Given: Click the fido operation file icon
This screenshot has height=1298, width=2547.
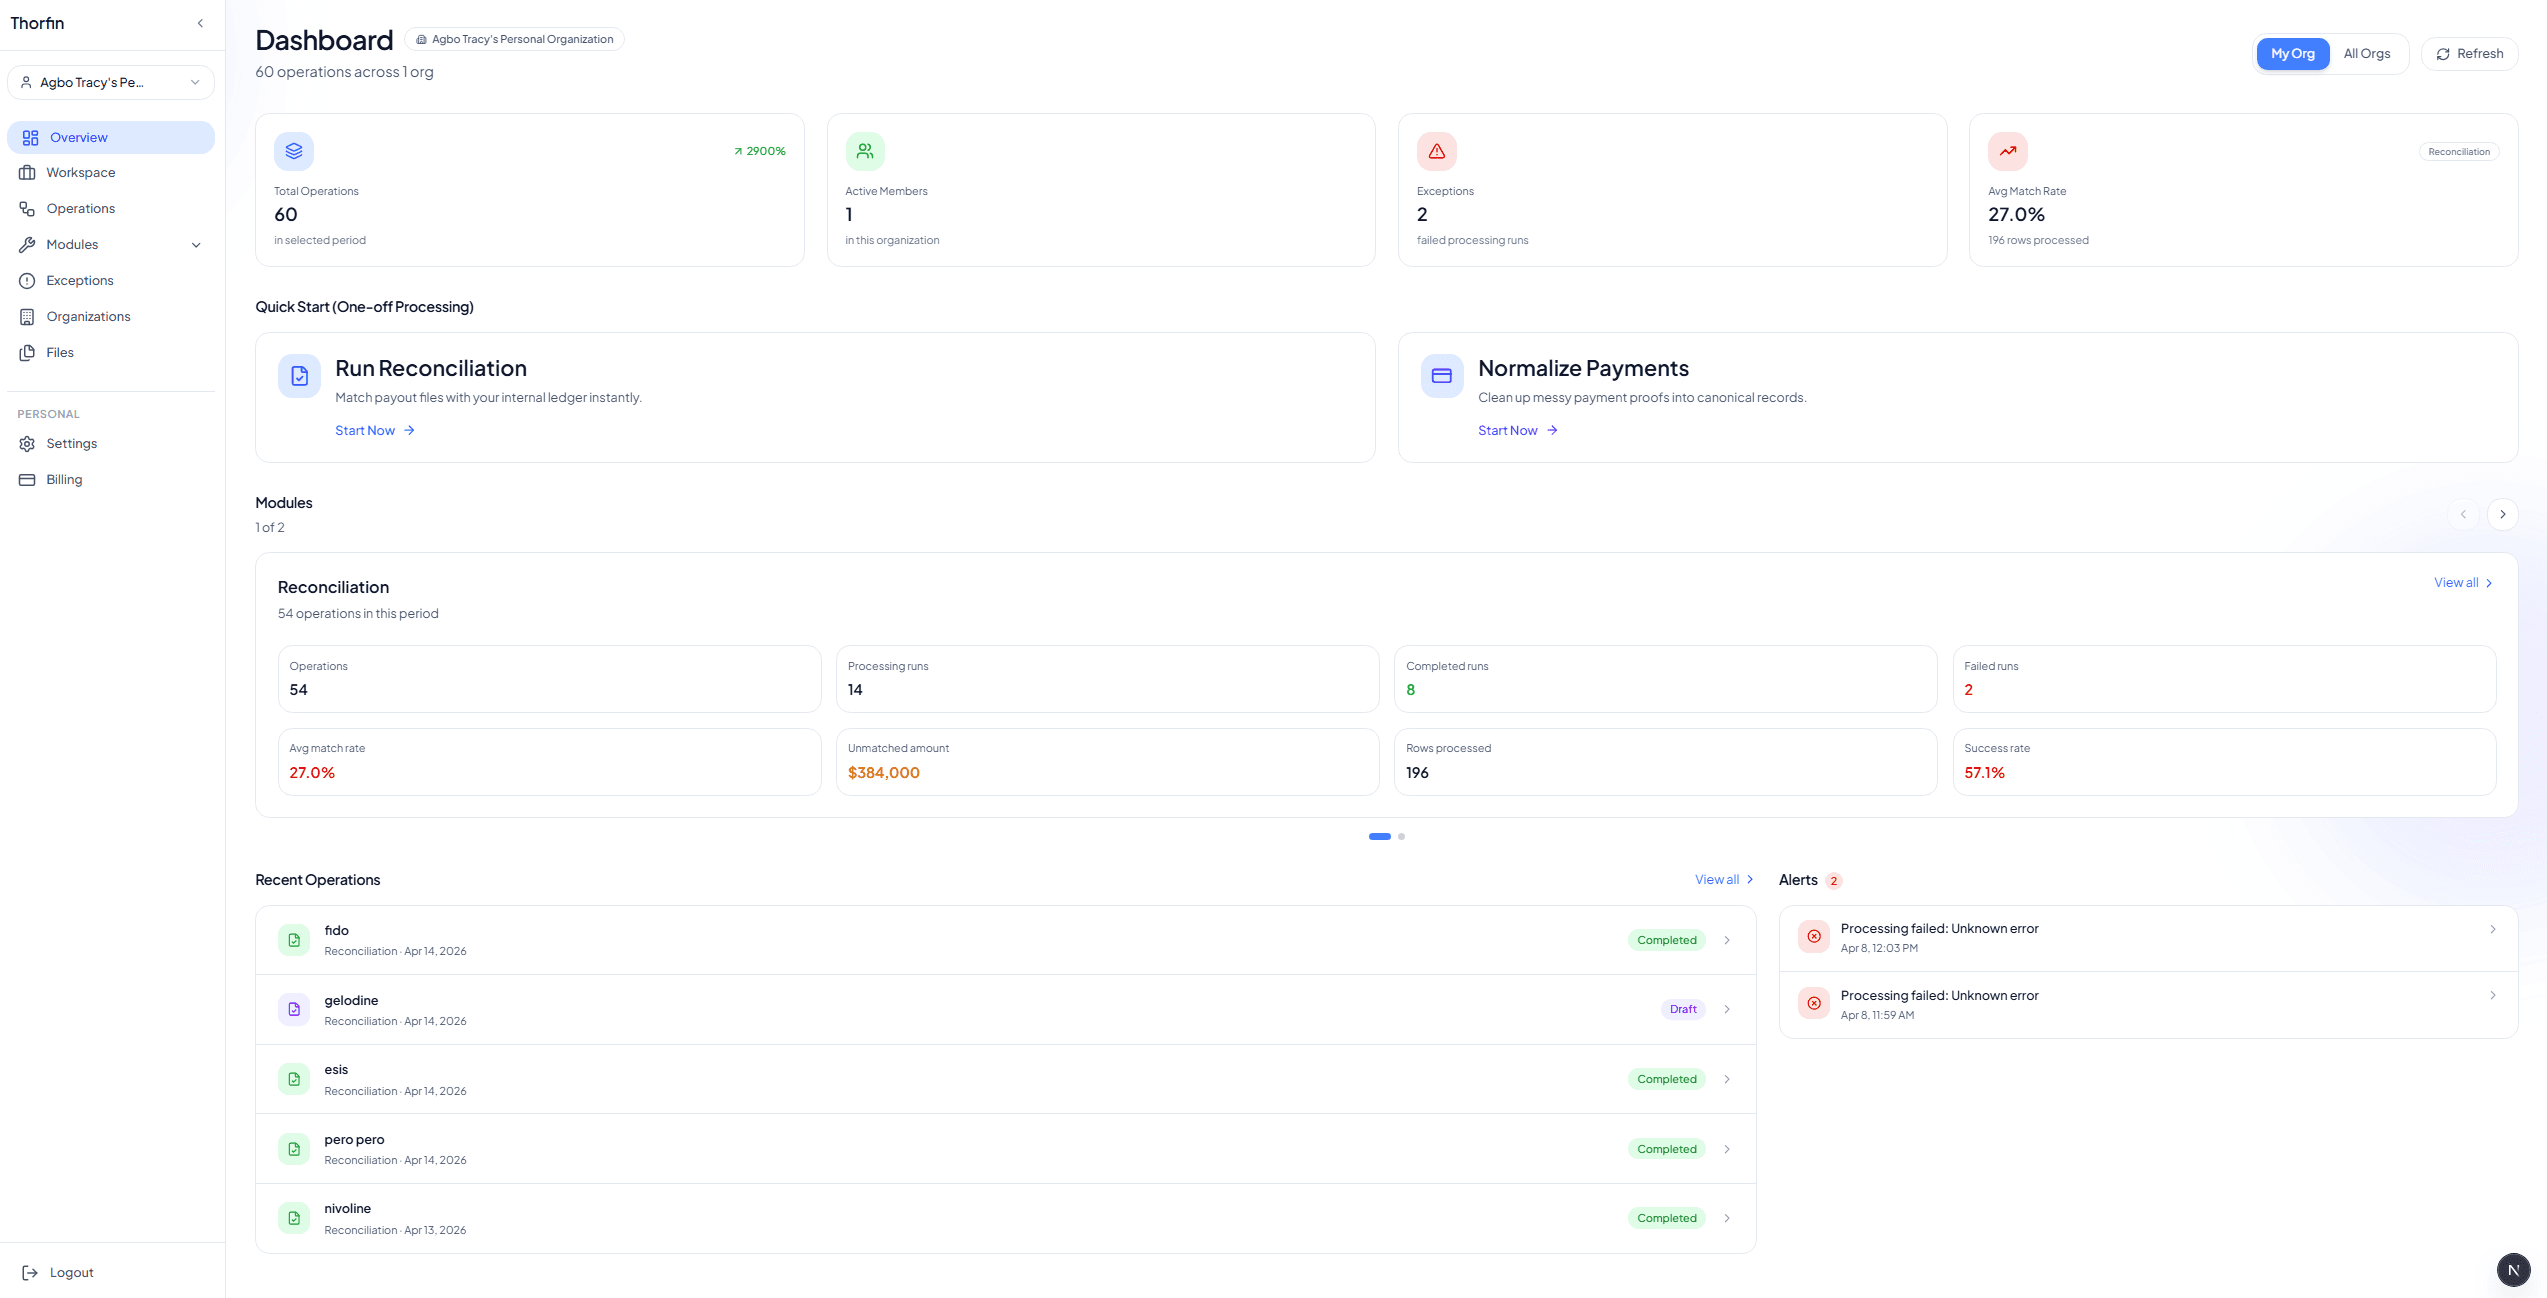Looking at the screenshot, I should [294, 940].
